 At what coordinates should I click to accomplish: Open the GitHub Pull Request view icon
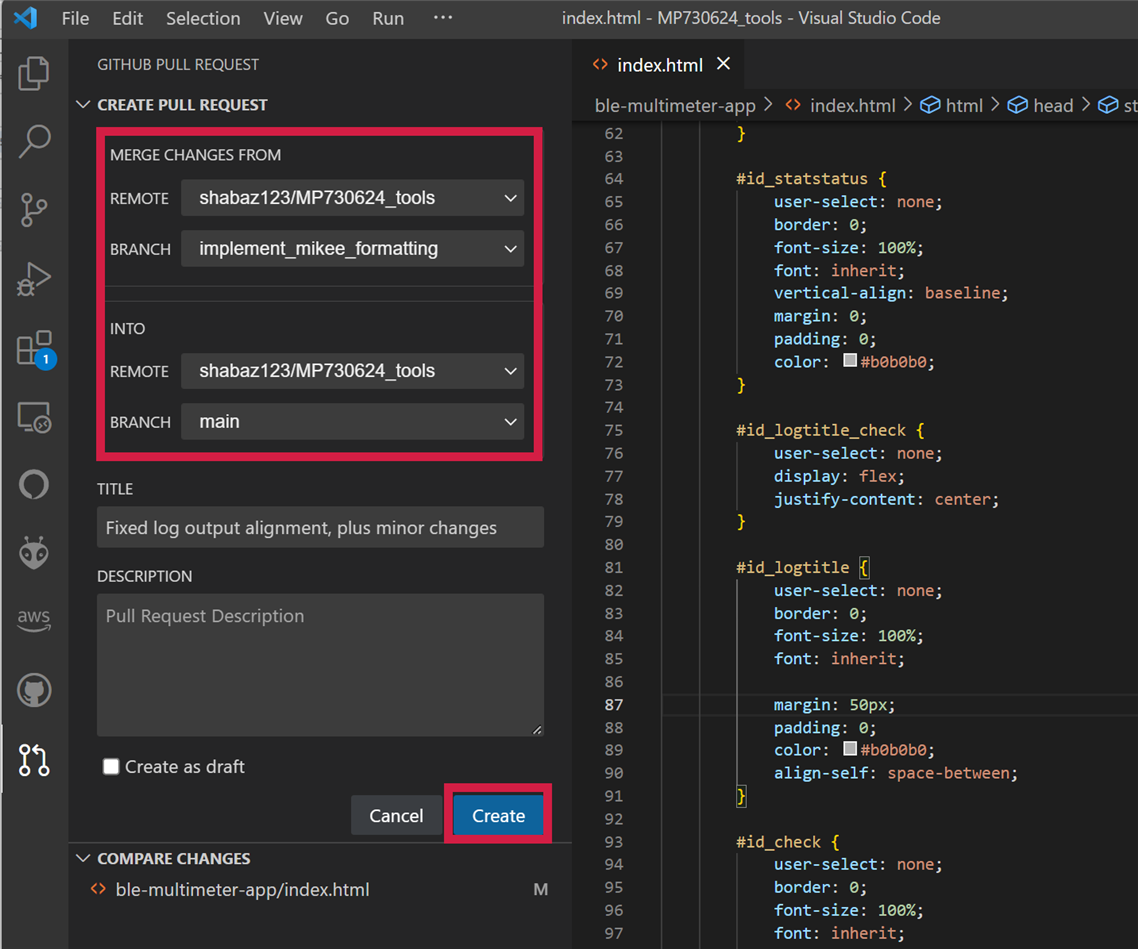click(x=33, y=760)
